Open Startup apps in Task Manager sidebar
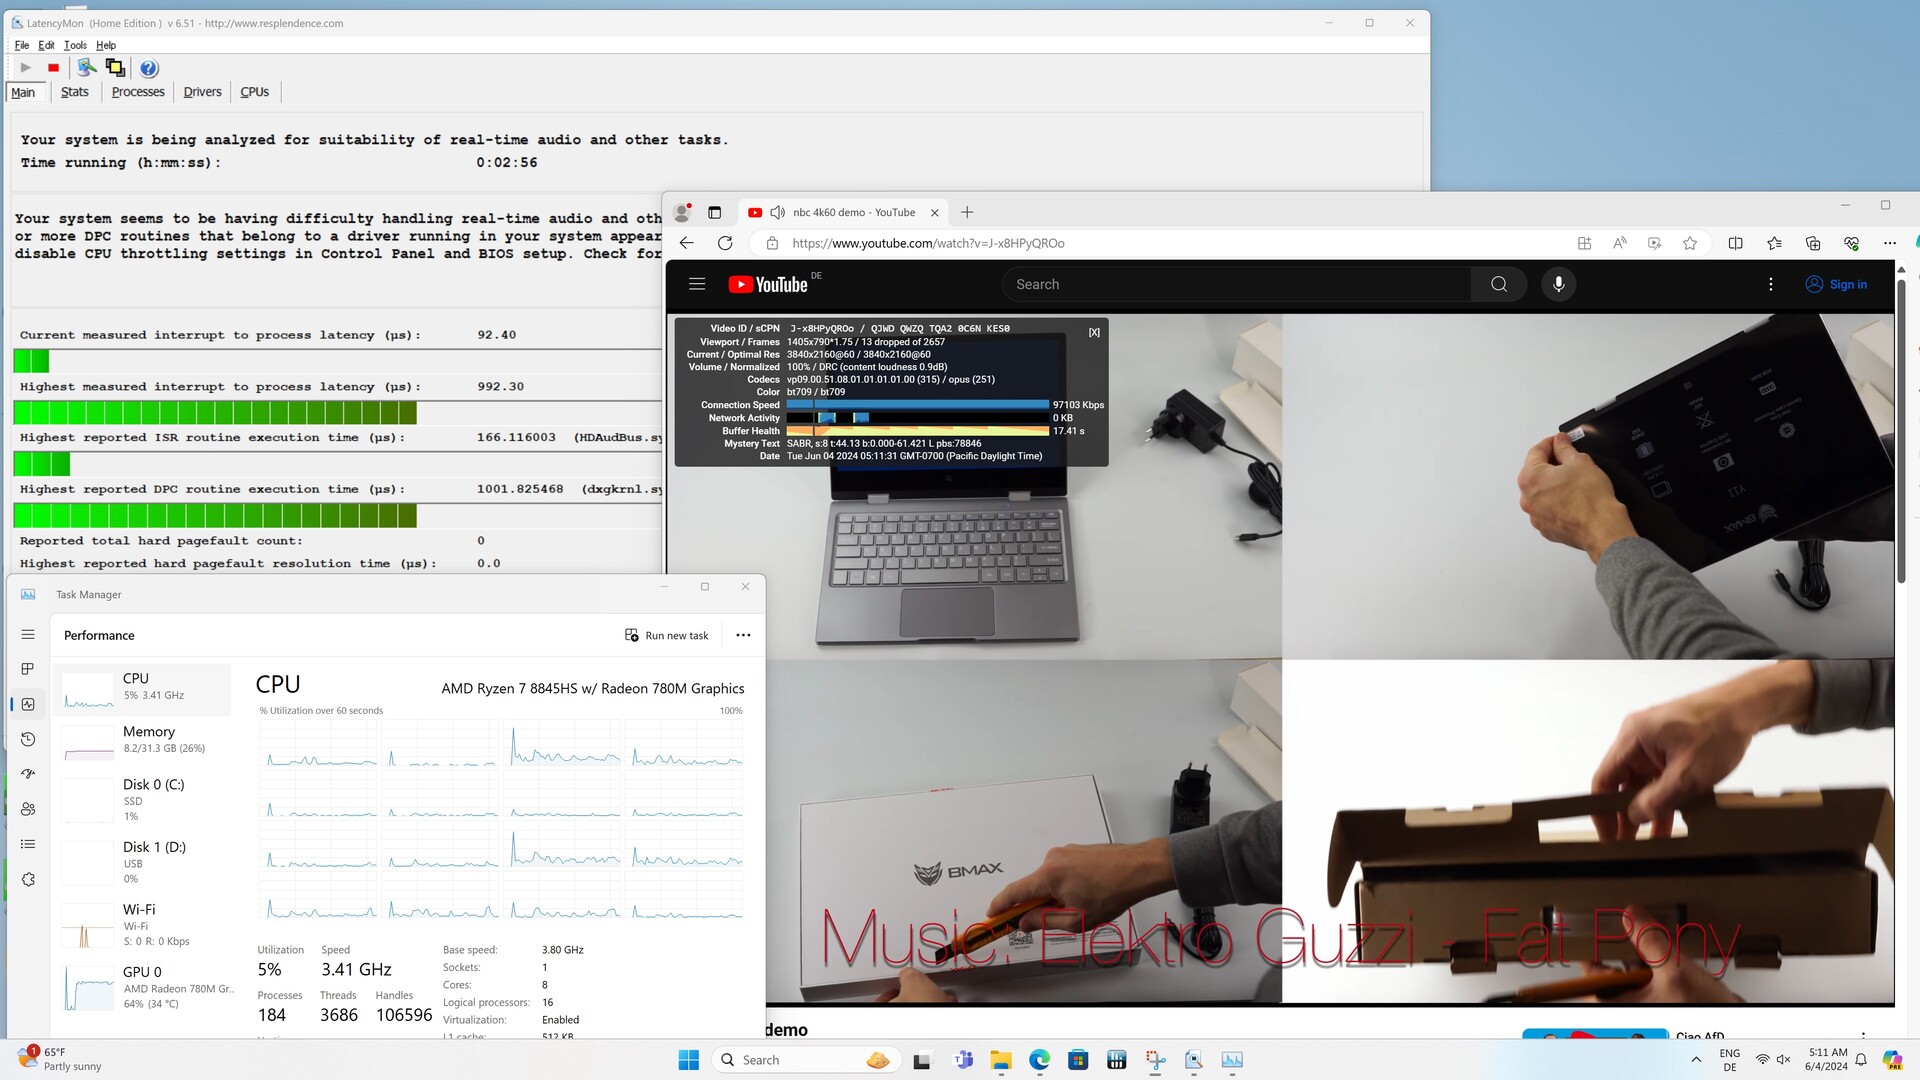The width and height of the screenshot is (1920, 1080). [x=28, y=774]
